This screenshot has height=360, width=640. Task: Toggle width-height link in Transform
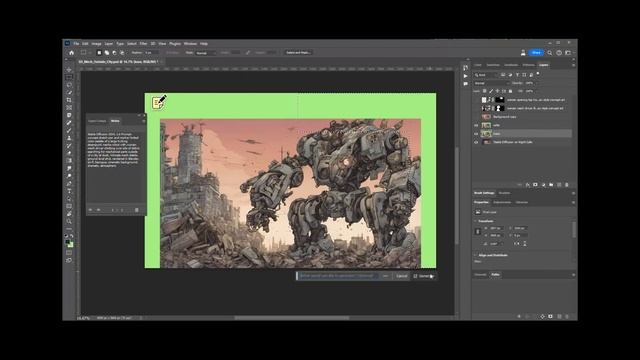click(x=478, y=231)
